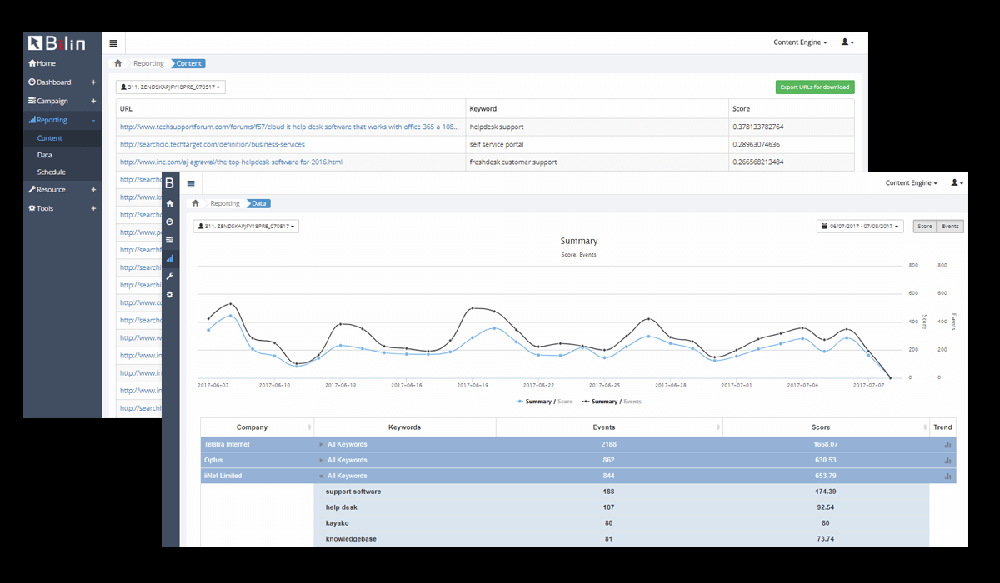Toggle the Score view button
The width and height of the screenshot is (1000, 583).
[x=925, y=226]
